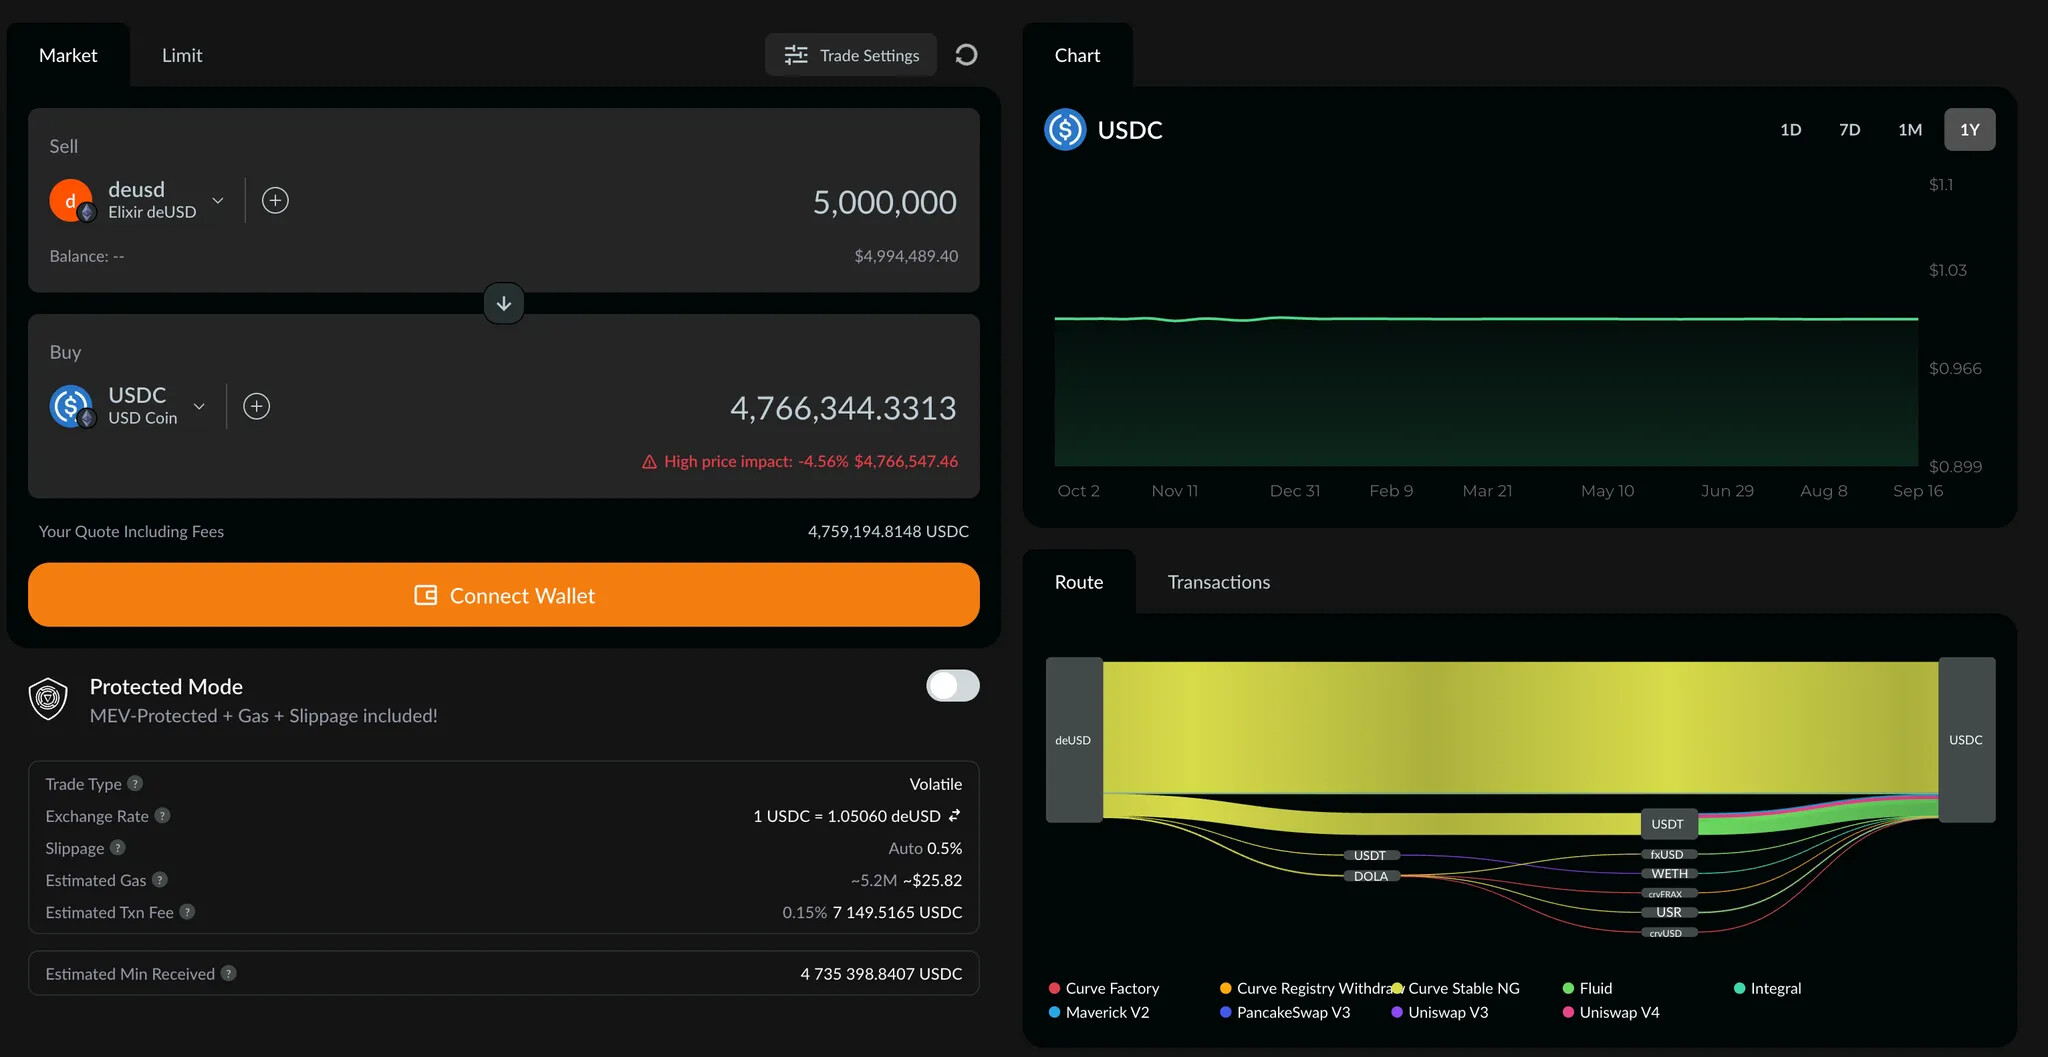Enable the Protected Mode toggle
The width and height of the screenshot is (2048, 1057).
(x=952, y=686)
